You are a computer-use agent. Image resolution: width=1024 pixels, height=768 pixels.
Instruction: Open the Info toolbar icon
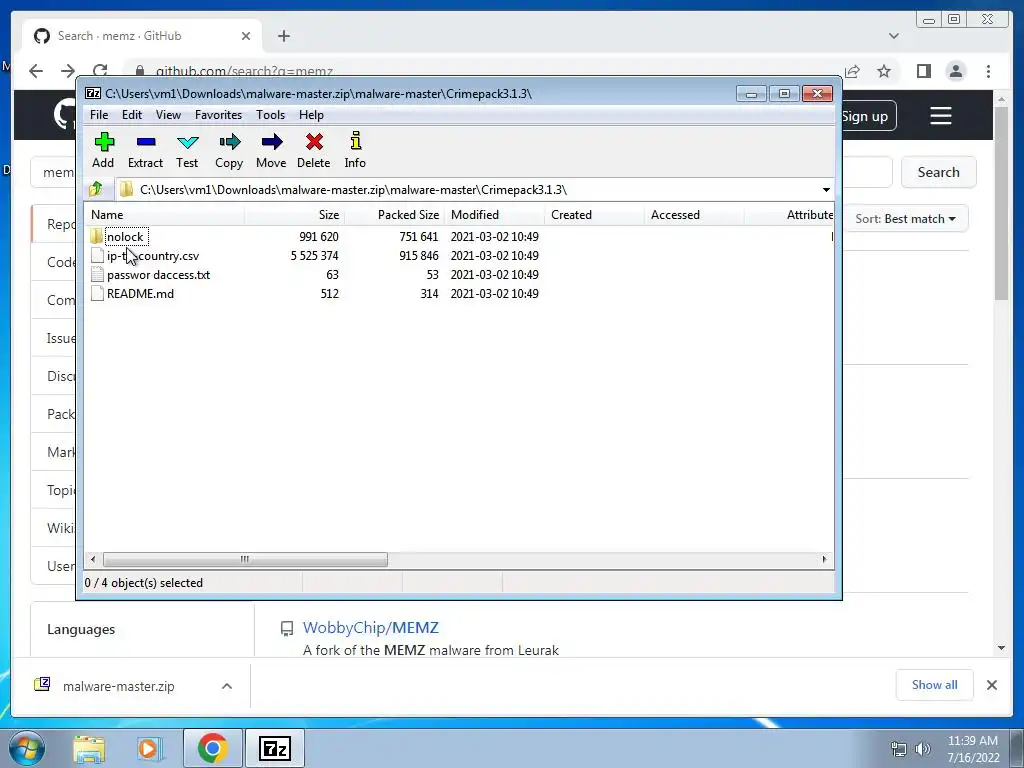pos(355,150)
